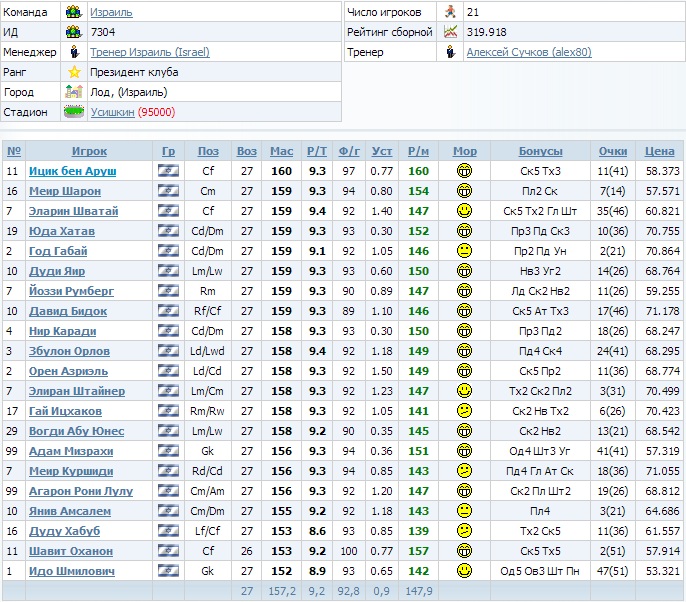
Task: Click the morale face for Дуду Хабуб
Action: click(464, 531)
